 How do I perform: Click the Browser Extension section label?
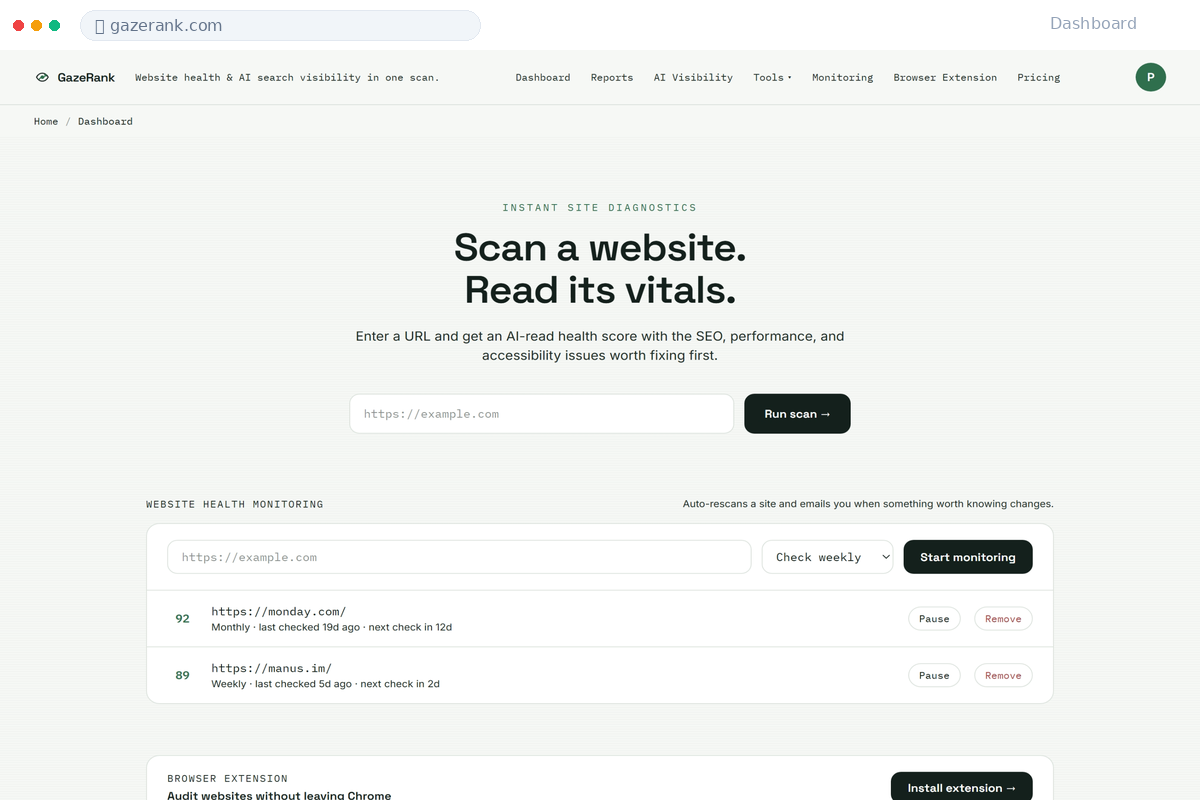coord(228,778)
